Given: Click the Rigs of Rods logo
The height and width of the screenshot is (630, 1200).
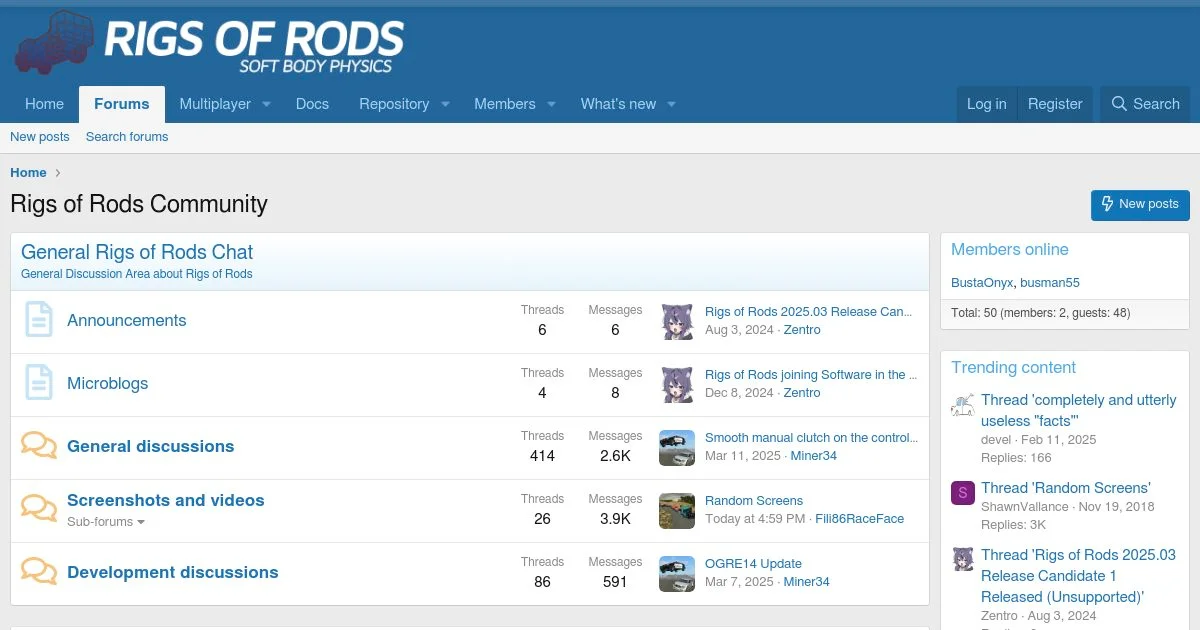Looking at the screenshot, I should click(x=210, y=44).
